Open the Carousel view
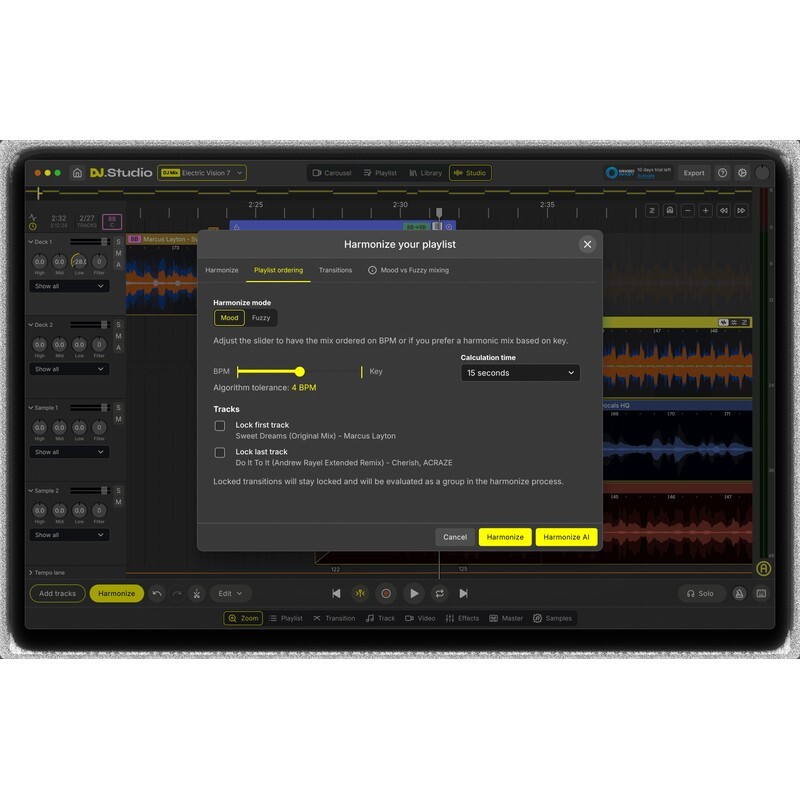The image size is (800, 800). point(330,172)
